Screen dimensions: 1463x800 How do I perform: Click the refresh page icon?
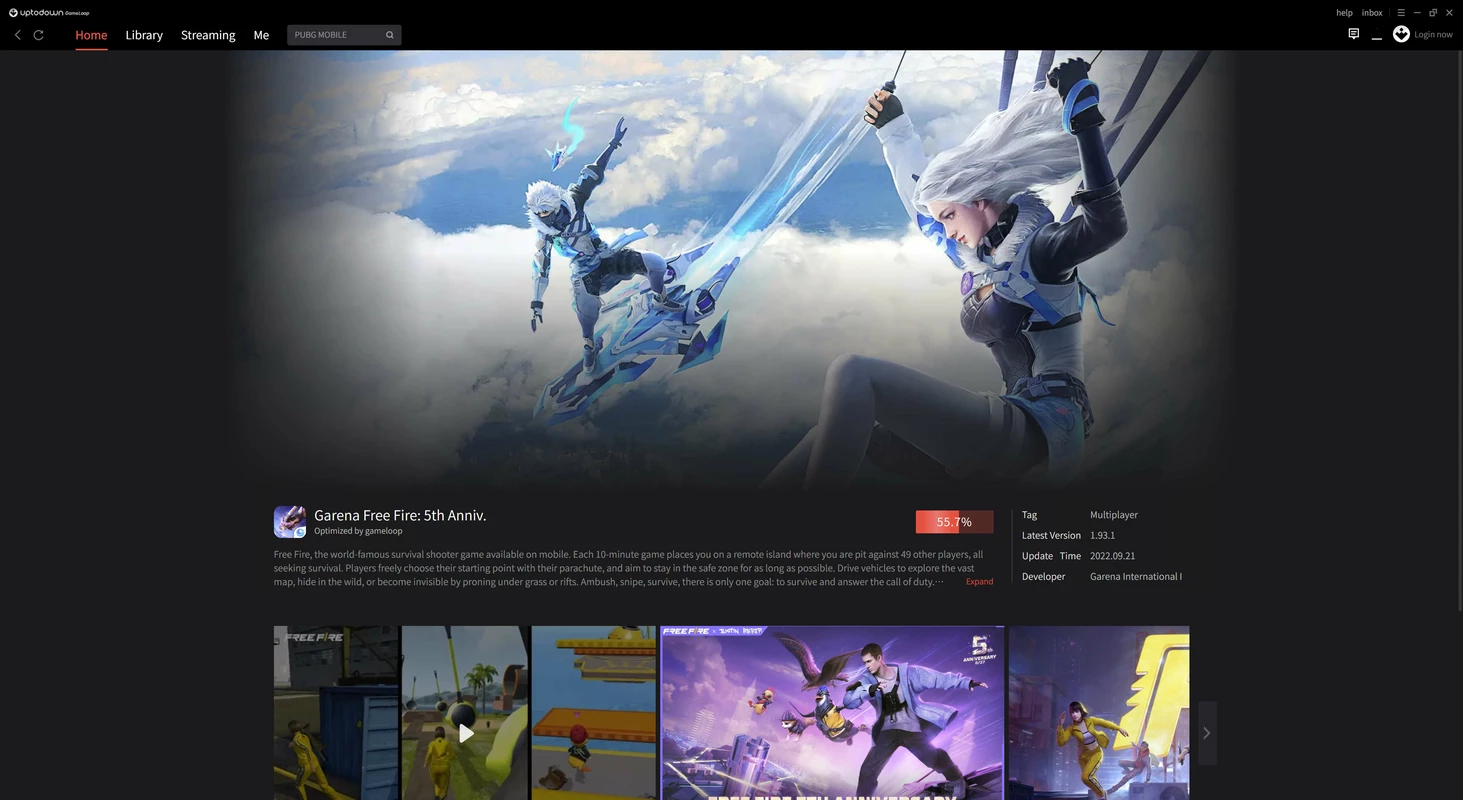click(x=39, y=35)
